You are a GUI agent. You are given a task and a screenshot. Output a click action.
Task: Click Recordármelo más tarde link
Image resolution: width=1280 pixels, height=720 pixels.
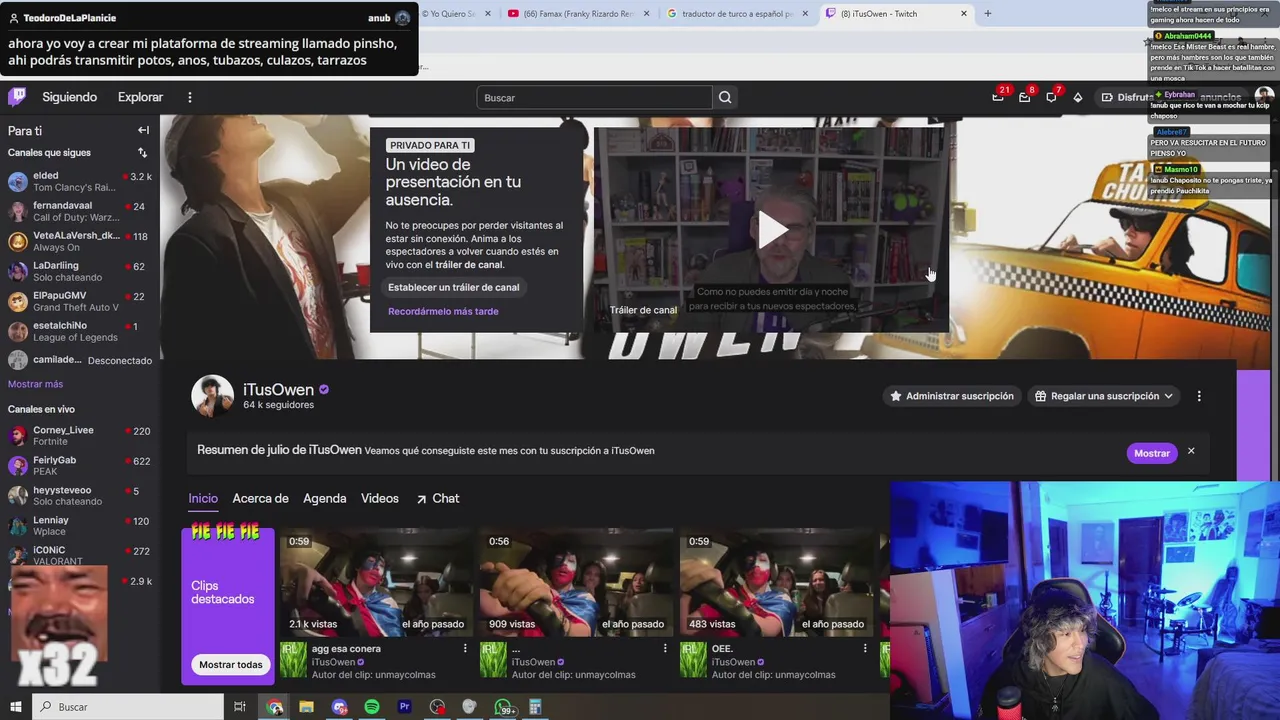pyautogui.click(x=443, y=311)
